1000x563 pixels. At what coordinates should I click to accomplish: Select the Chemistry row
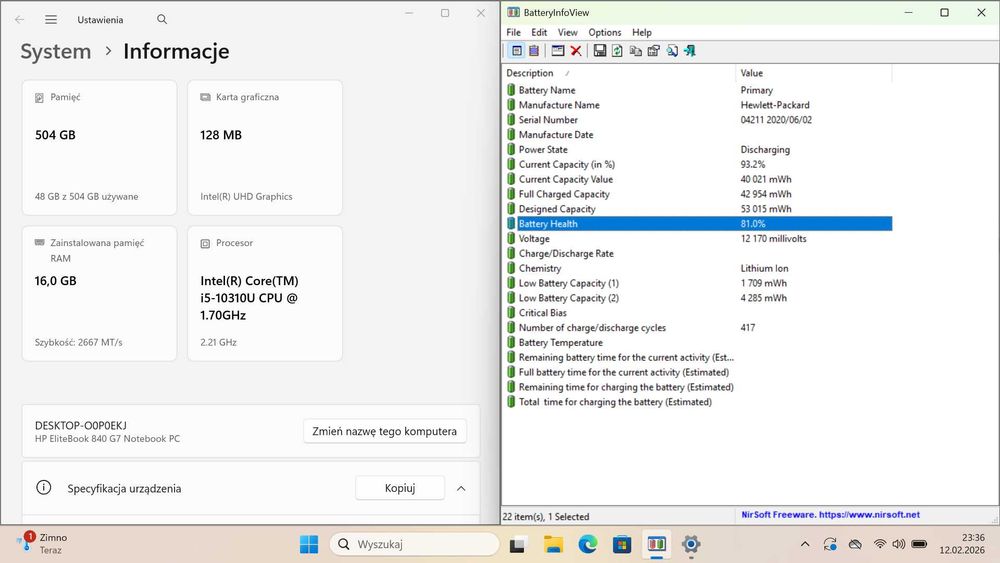(x=699, y=268)
